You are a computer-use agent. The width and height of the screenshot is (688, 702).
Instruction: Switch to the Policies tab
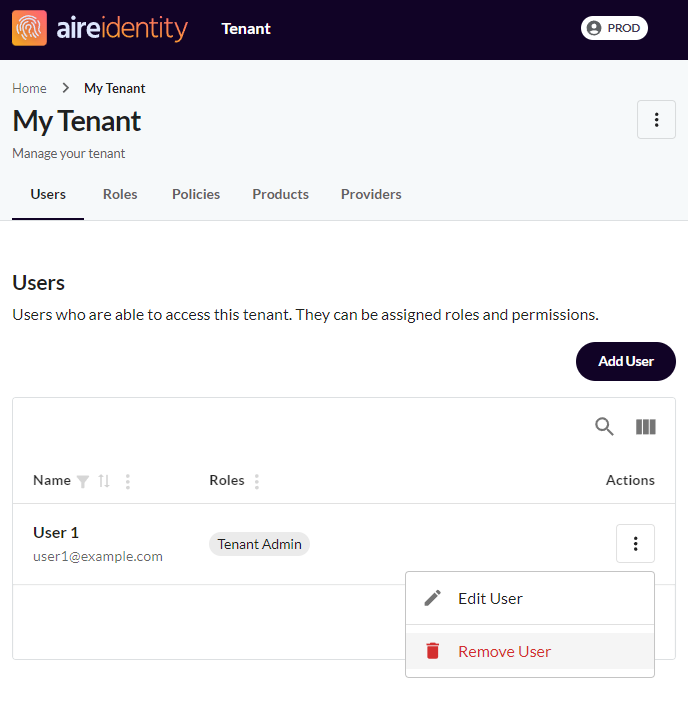point(196,194)
